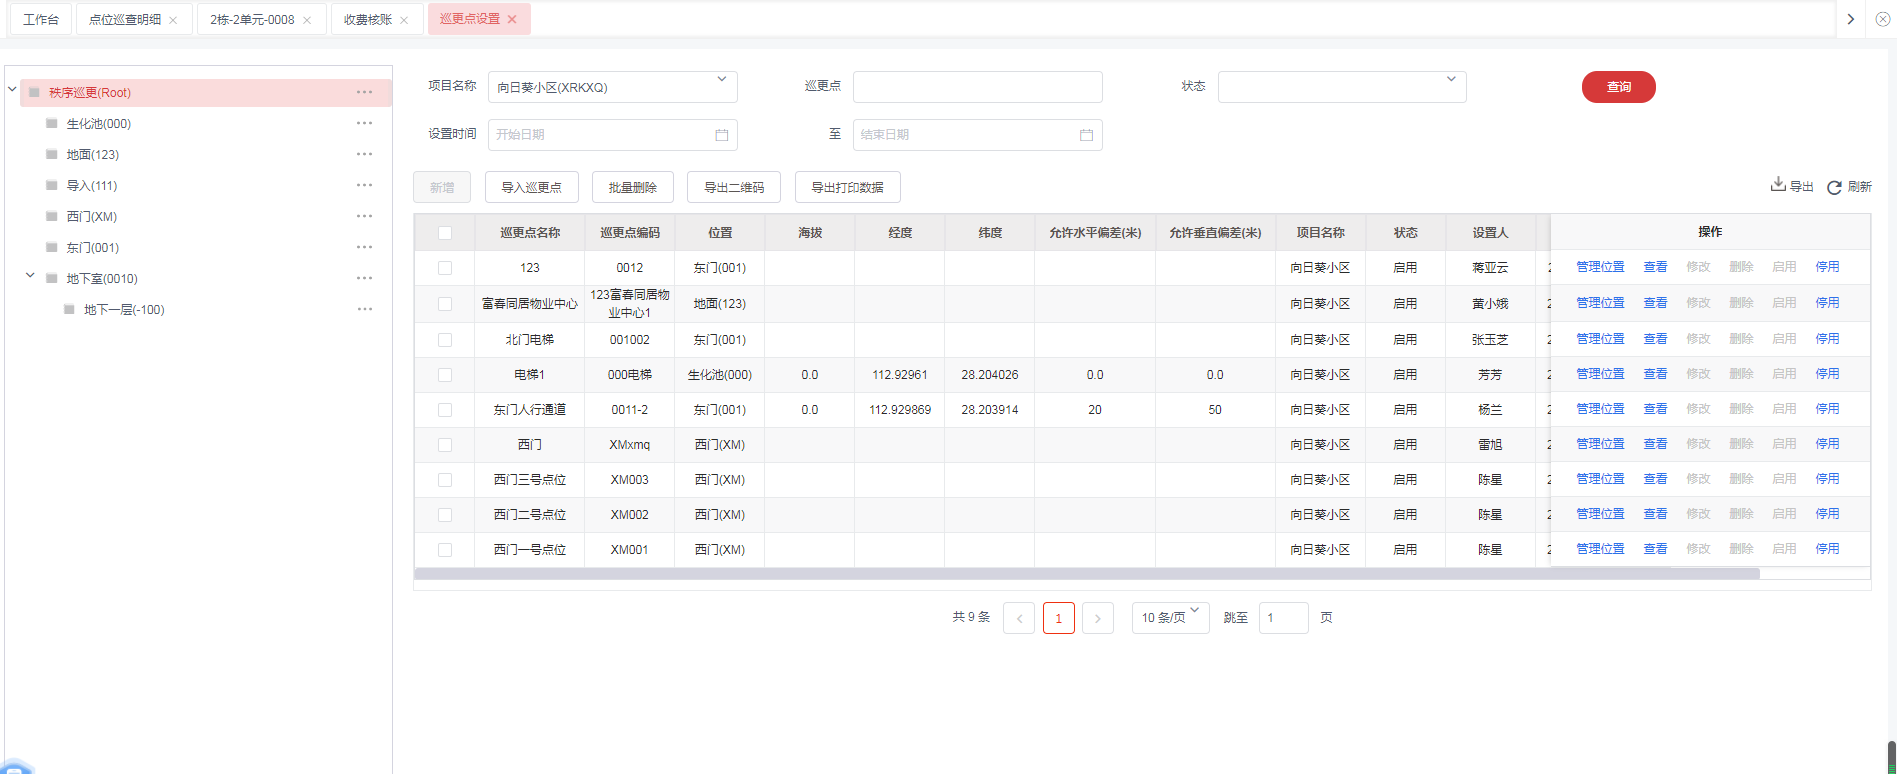1897x774 pixels.
Task: Click the 巡更点 input field
Action: tap(977, 87)
